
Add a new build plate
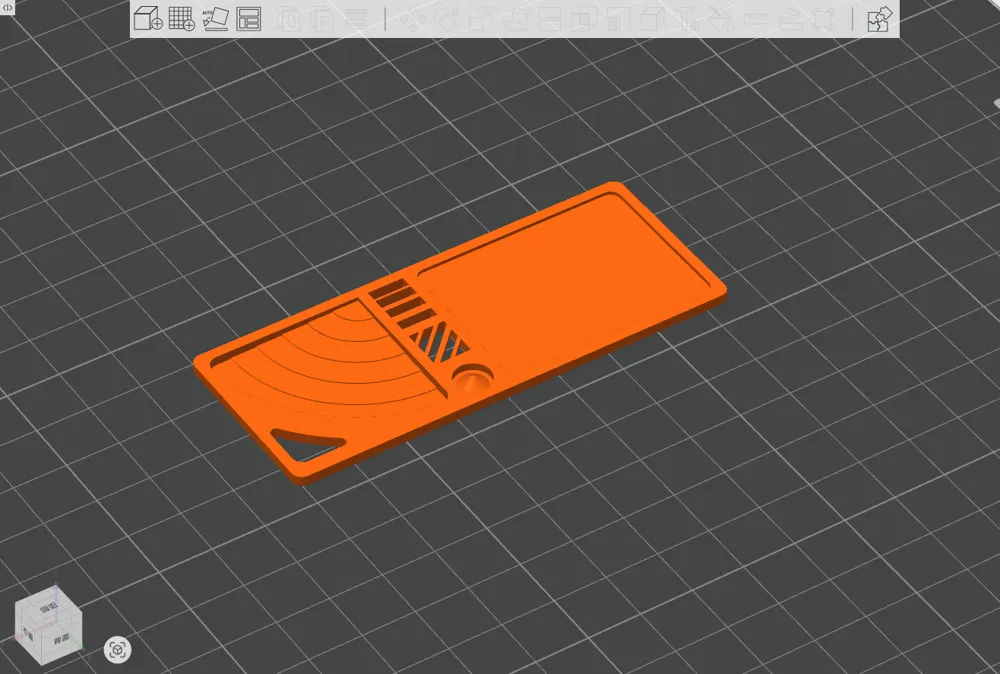click(x=182, y=20)
